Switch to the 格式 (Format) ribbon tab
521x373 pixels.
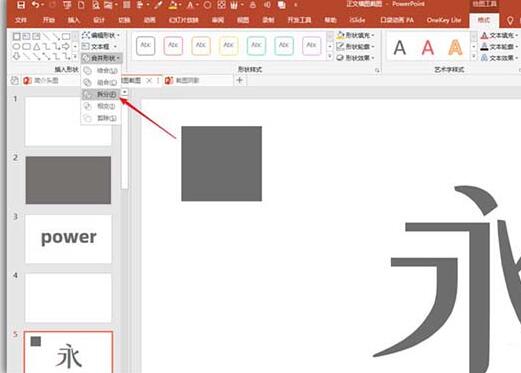[x=484, y=21]
